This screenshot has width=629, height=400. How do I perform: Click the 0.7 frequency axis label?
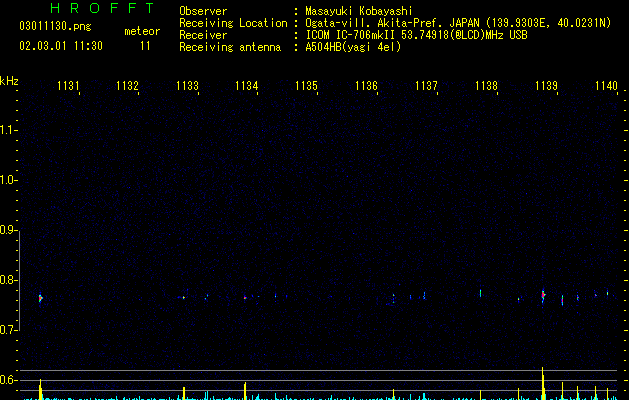click(x=7, y=330)
